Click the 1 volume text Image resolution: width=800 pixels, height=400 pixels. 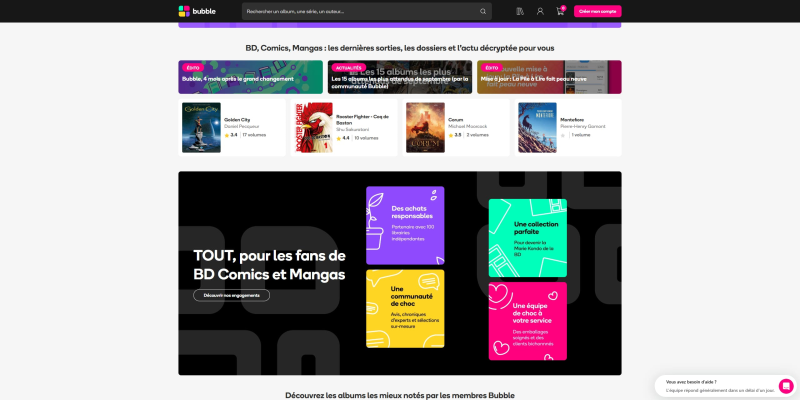(581, 135)
